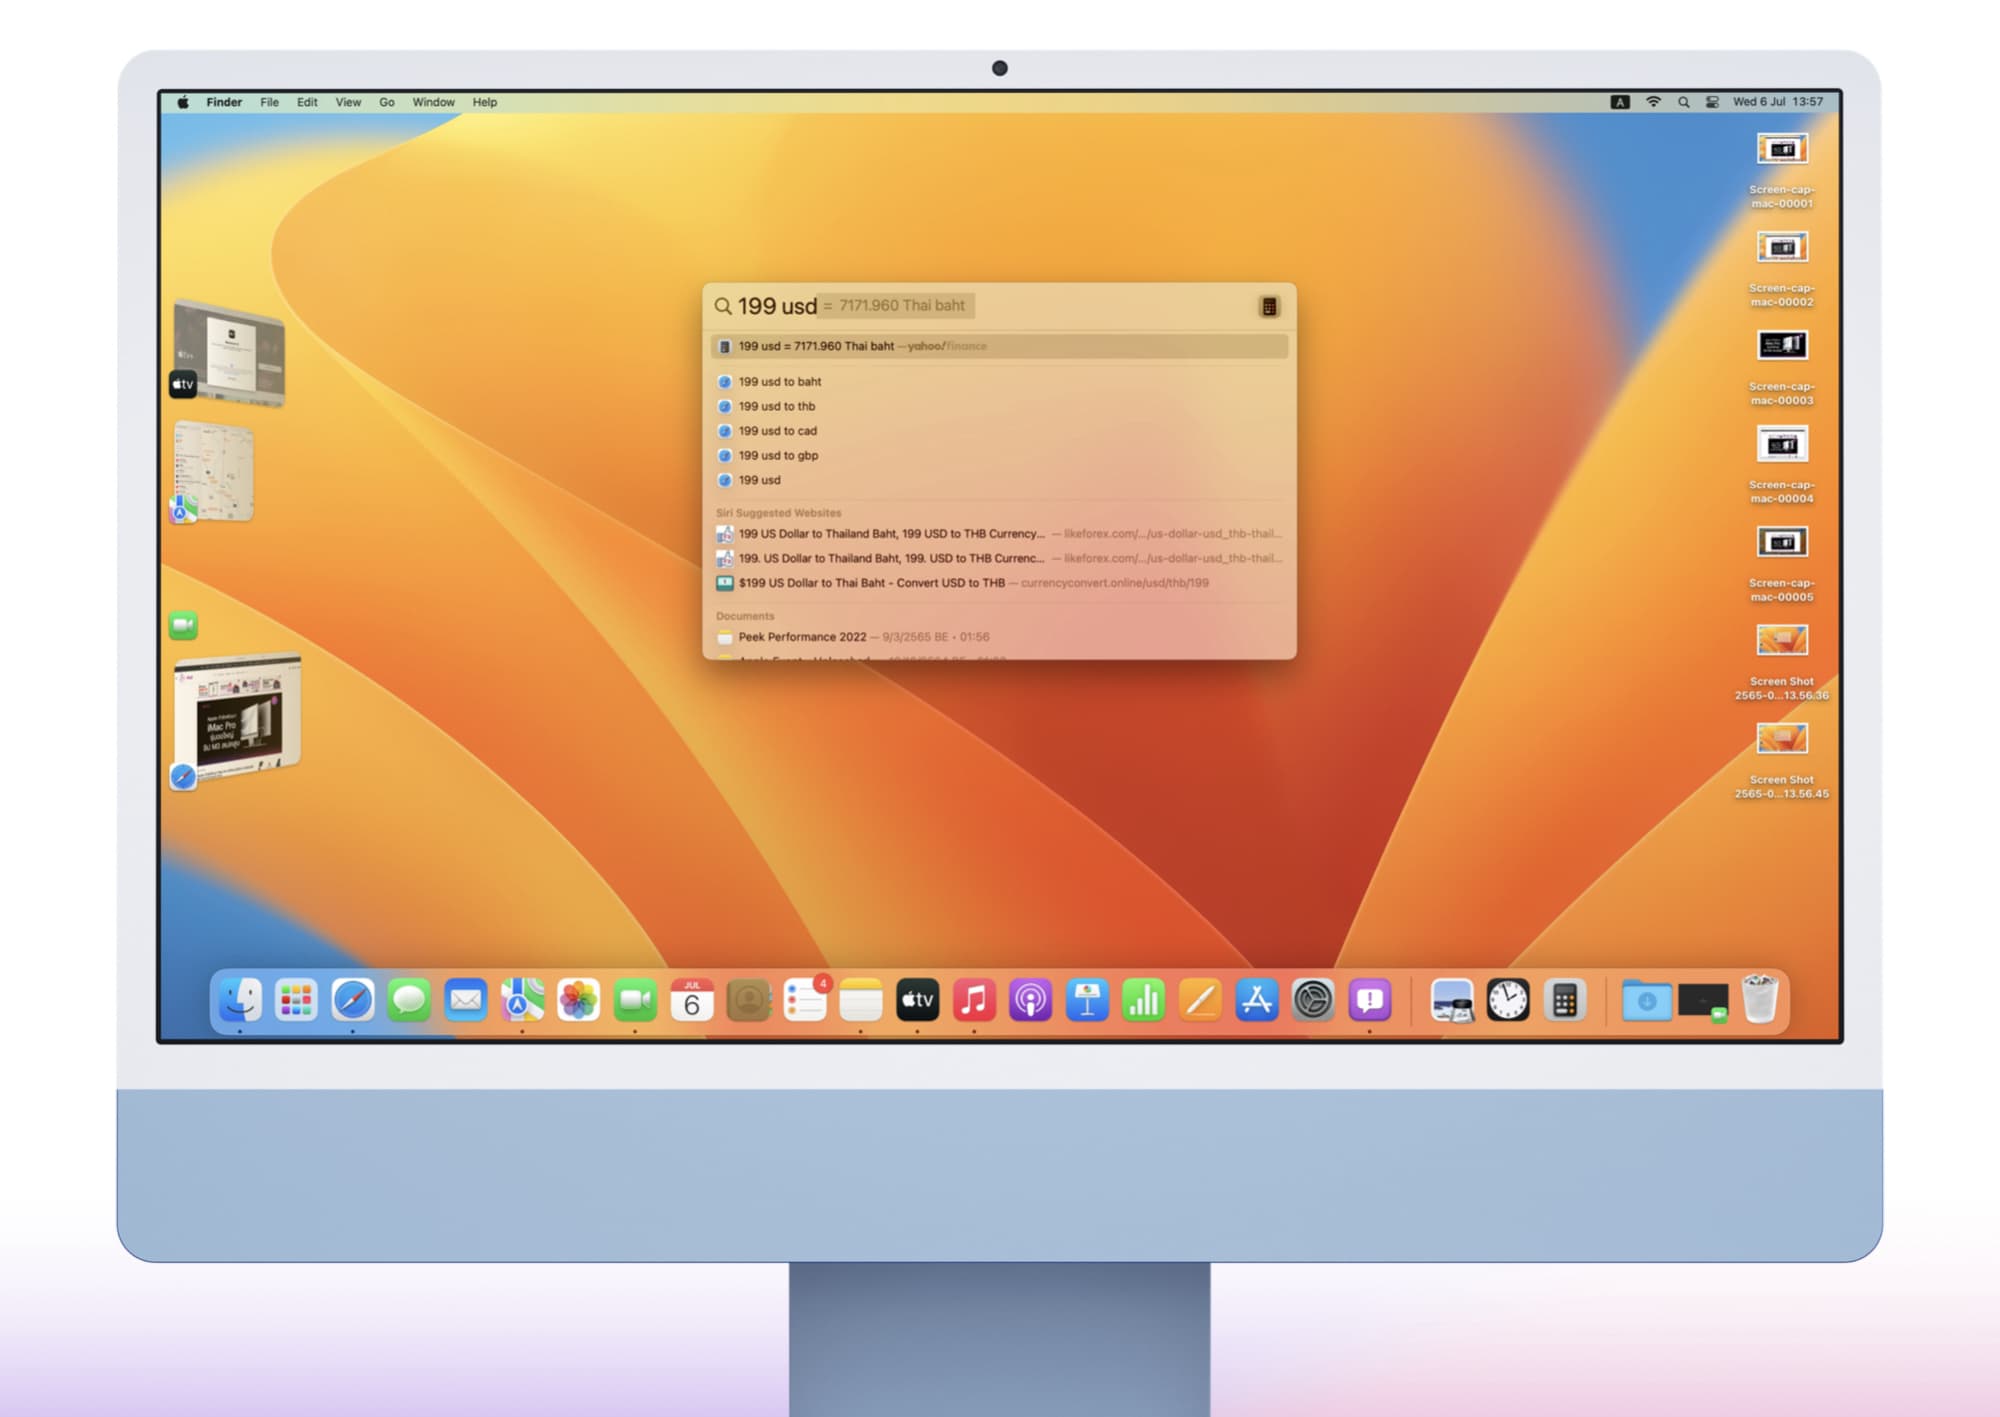2000x1417 pixels.
Task: Click calculator icon in Spotlight search bar
Action: (1268, 307)
